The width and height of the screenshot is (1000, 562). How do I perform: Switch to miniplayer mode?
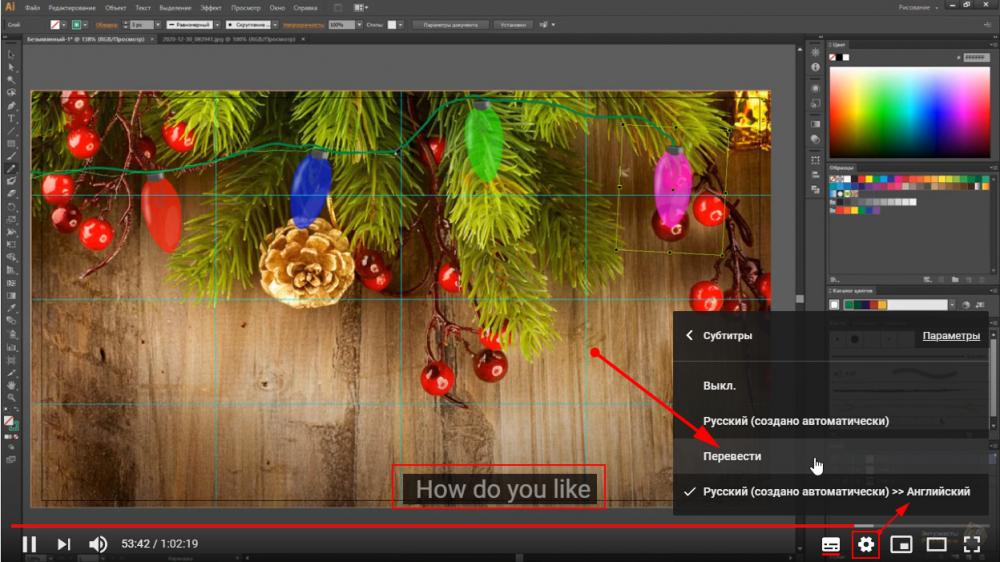[901, 545]
